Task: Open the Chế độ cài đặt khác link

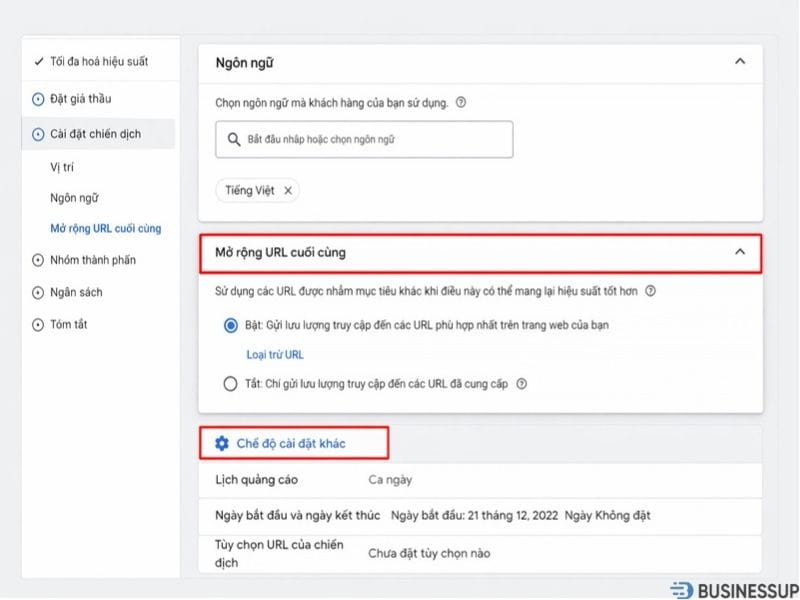Action: tap(291, 443)
